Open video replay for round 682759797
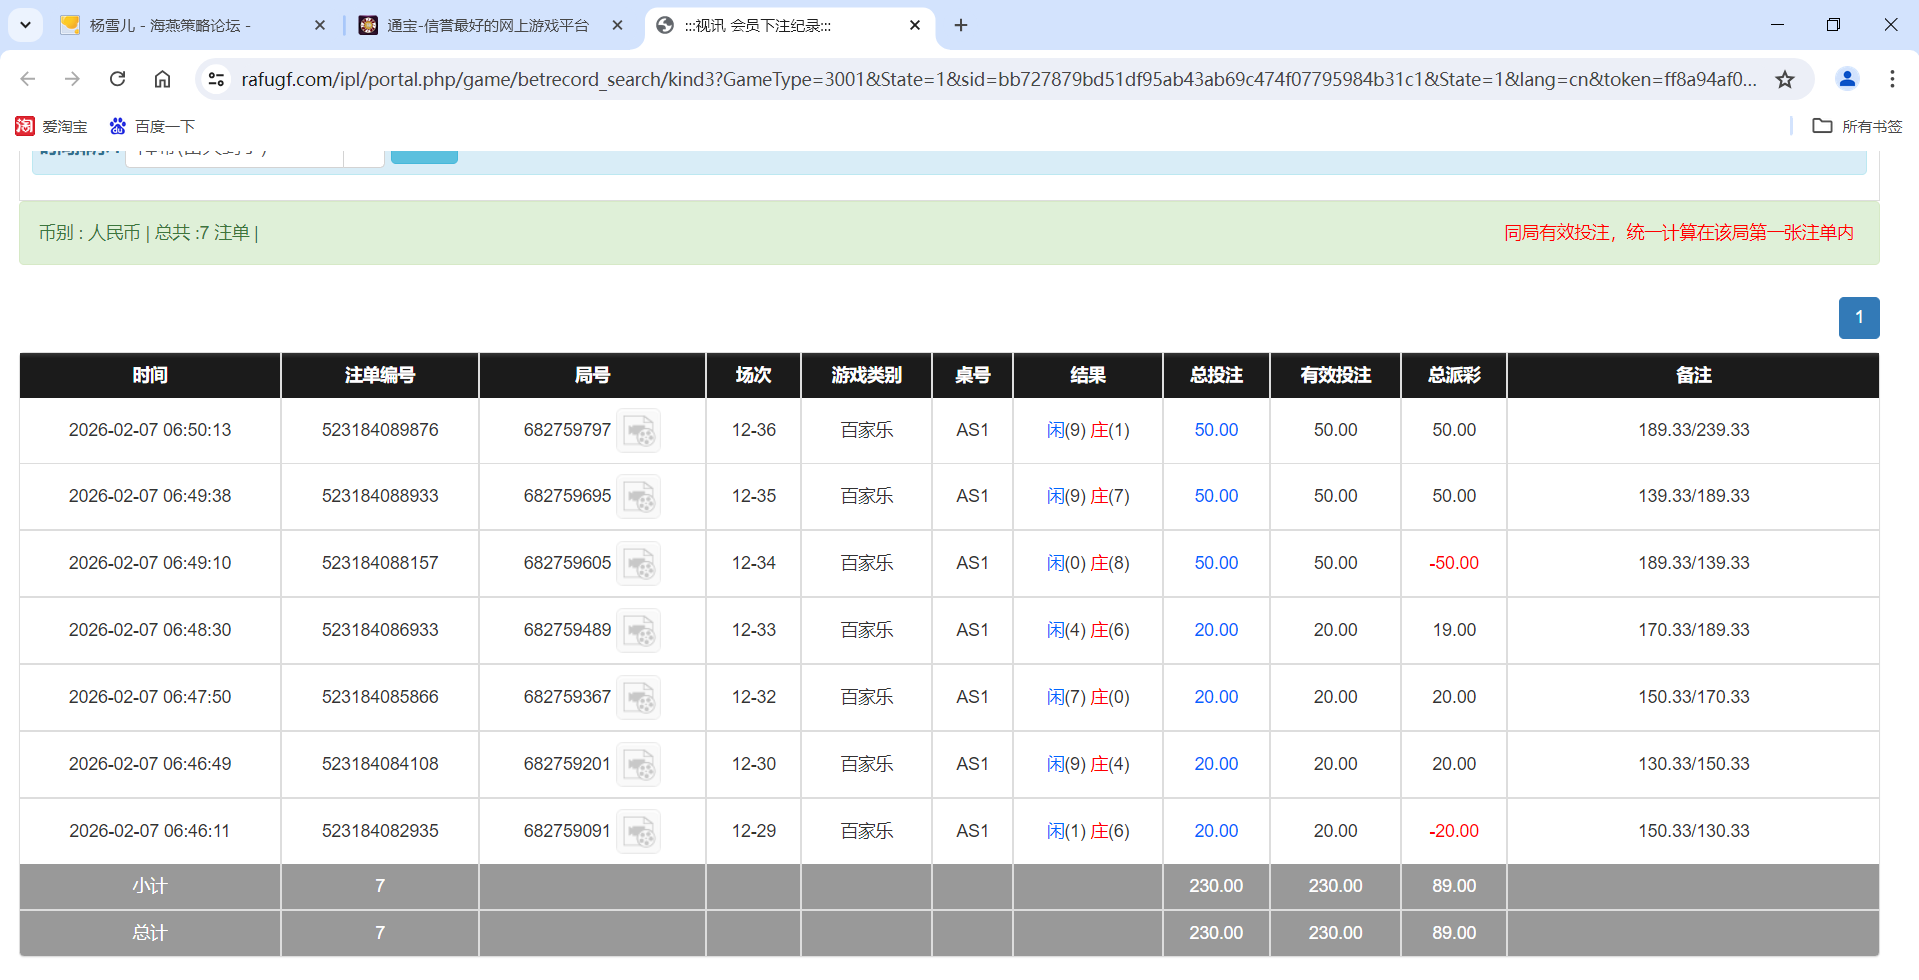The height and width of the screenshot is (980, 1919). coord(639,430)
